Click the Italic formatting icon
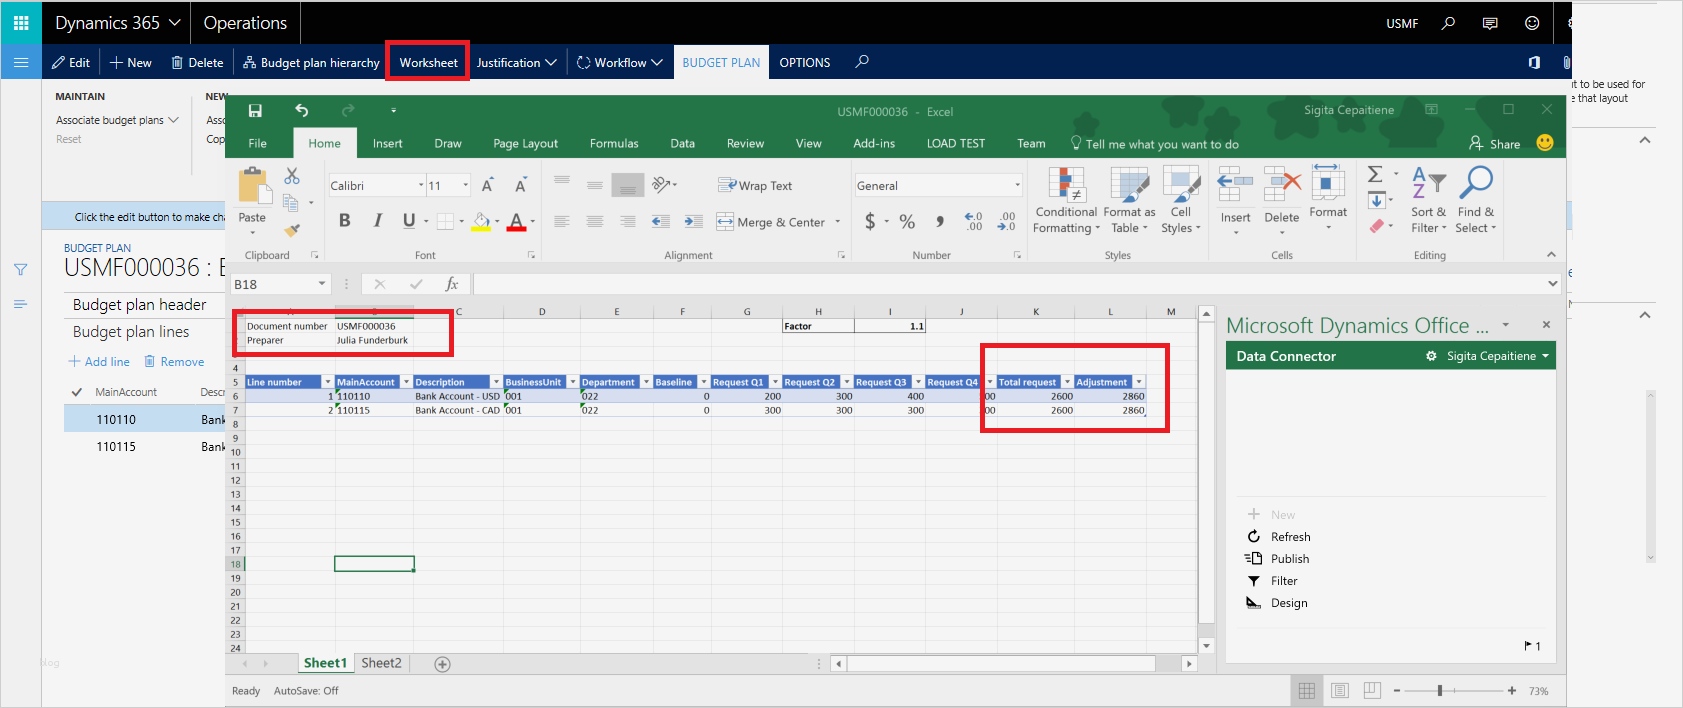 pyautogui.click(x=377, y=221)
